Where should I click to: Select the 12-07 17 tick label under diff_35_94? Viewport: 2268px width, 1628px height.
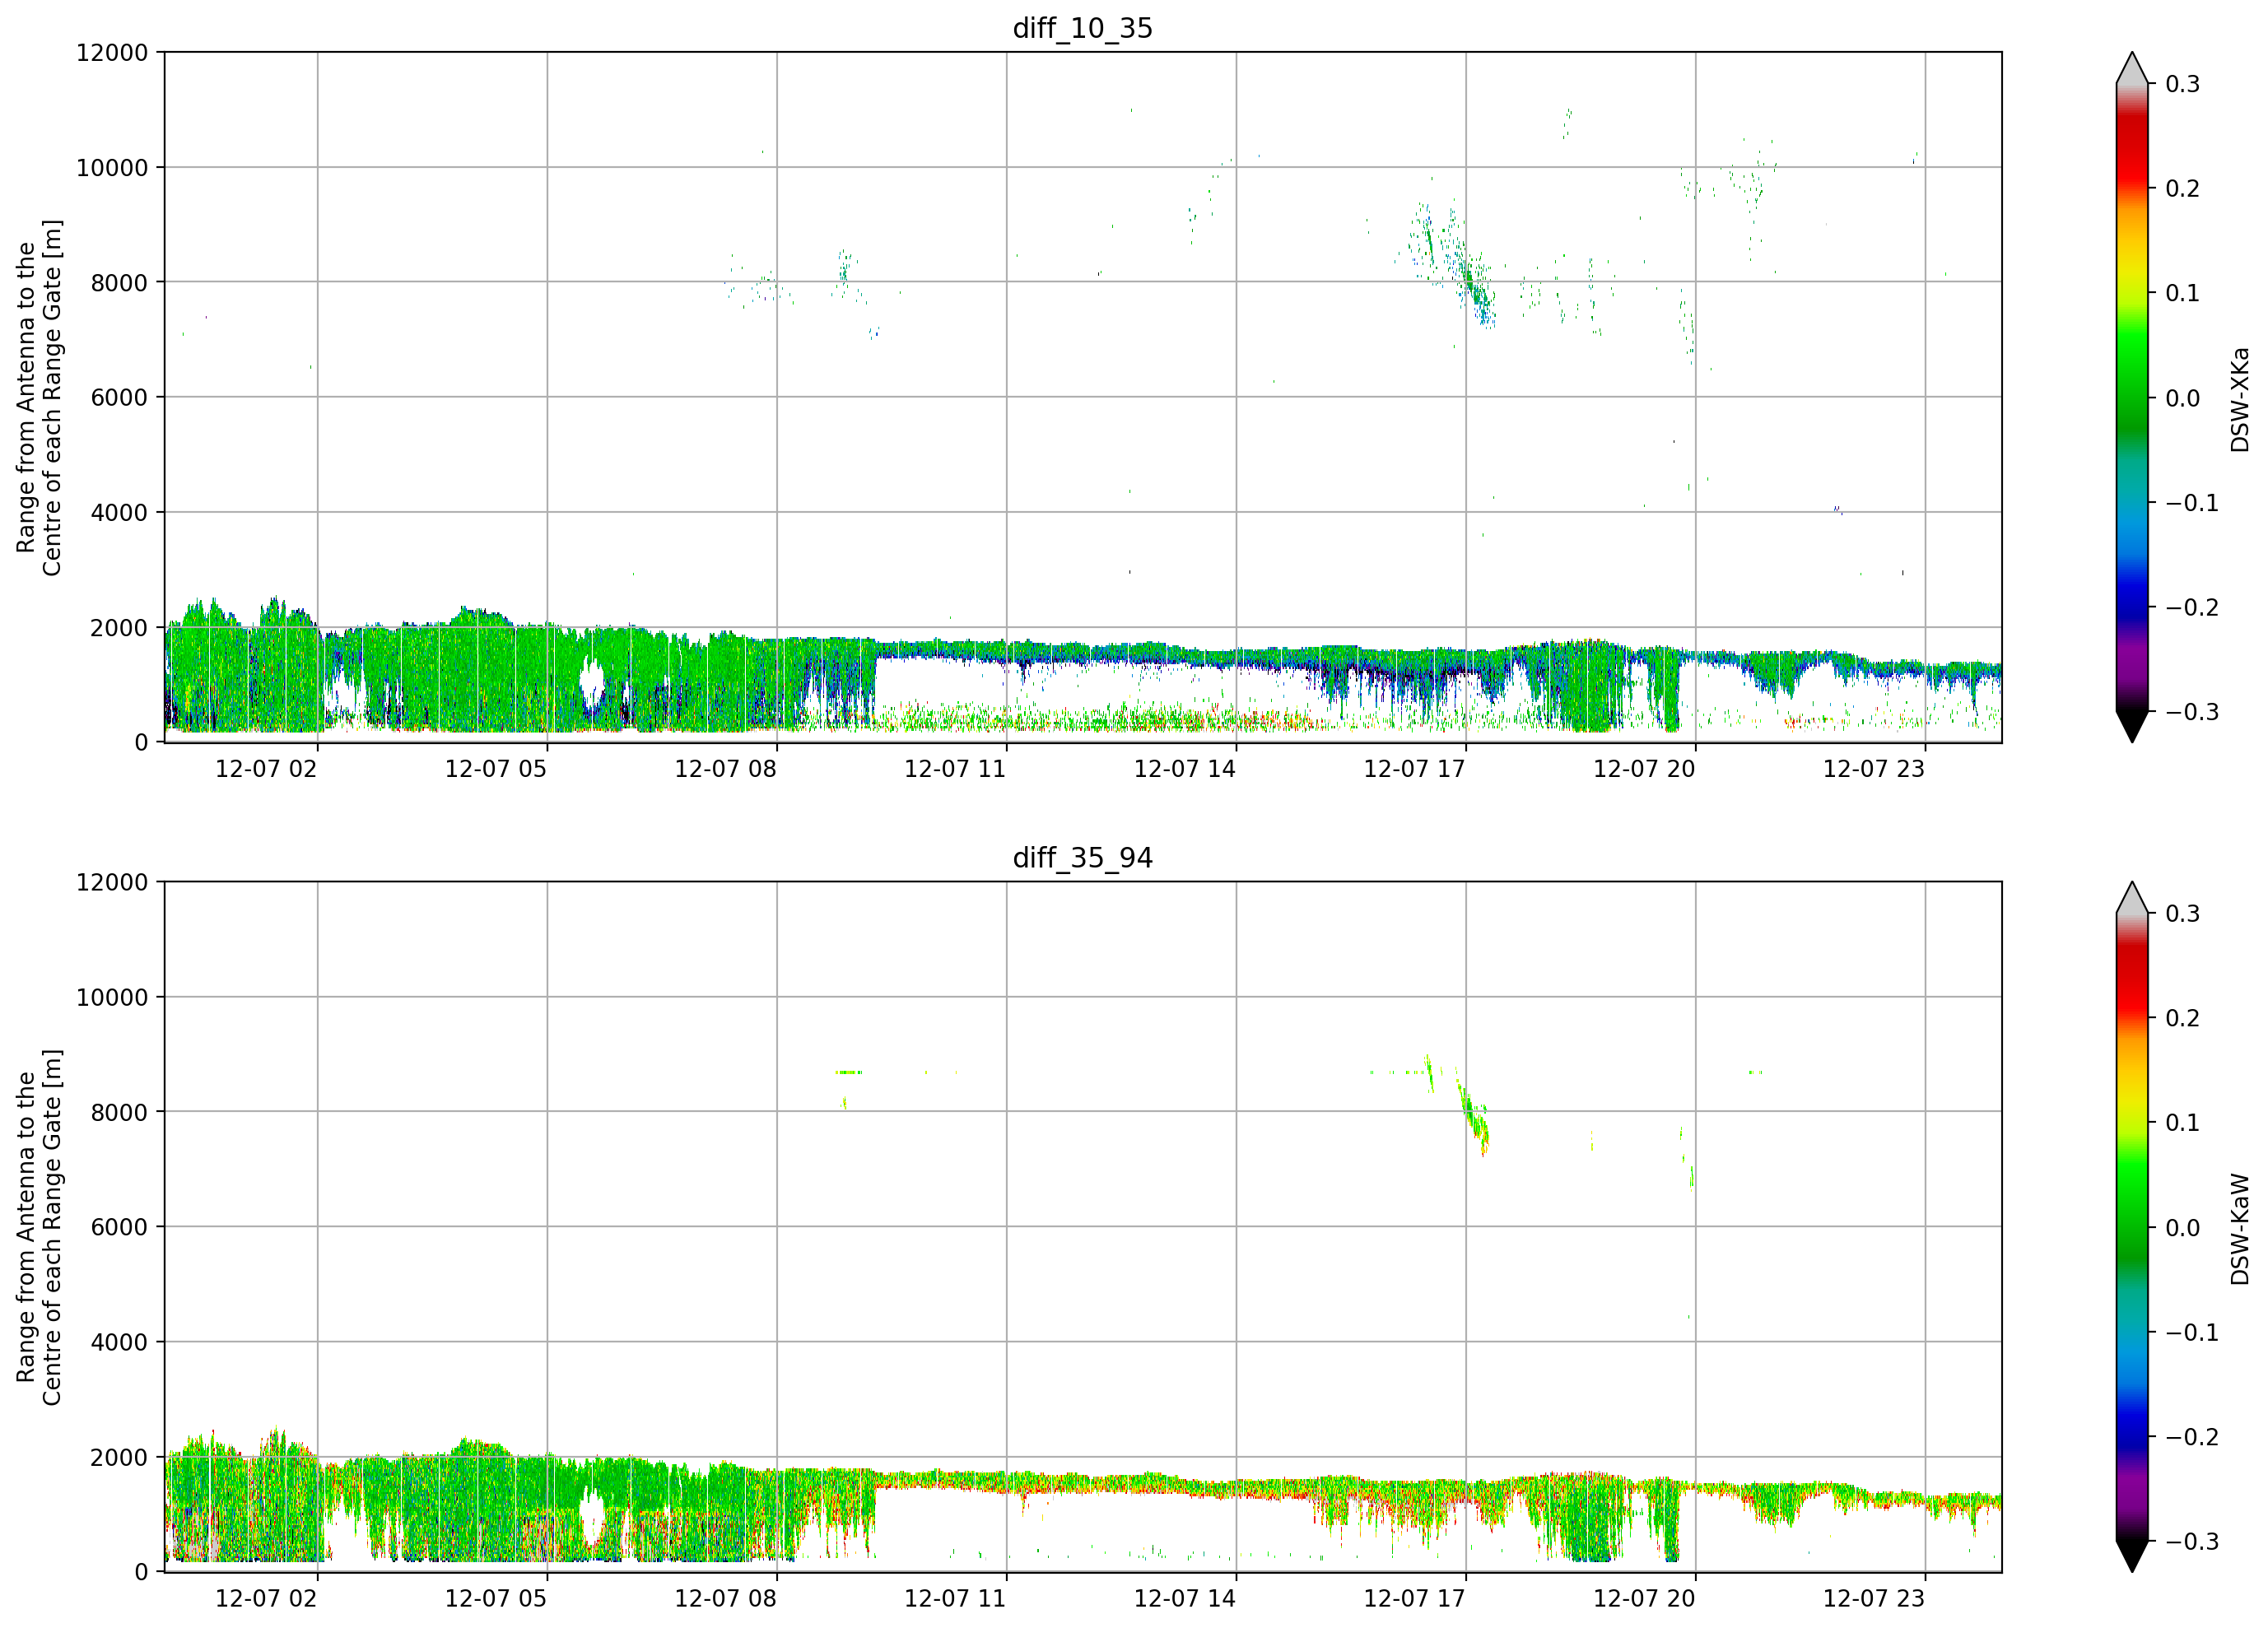pos(1414,1599)
